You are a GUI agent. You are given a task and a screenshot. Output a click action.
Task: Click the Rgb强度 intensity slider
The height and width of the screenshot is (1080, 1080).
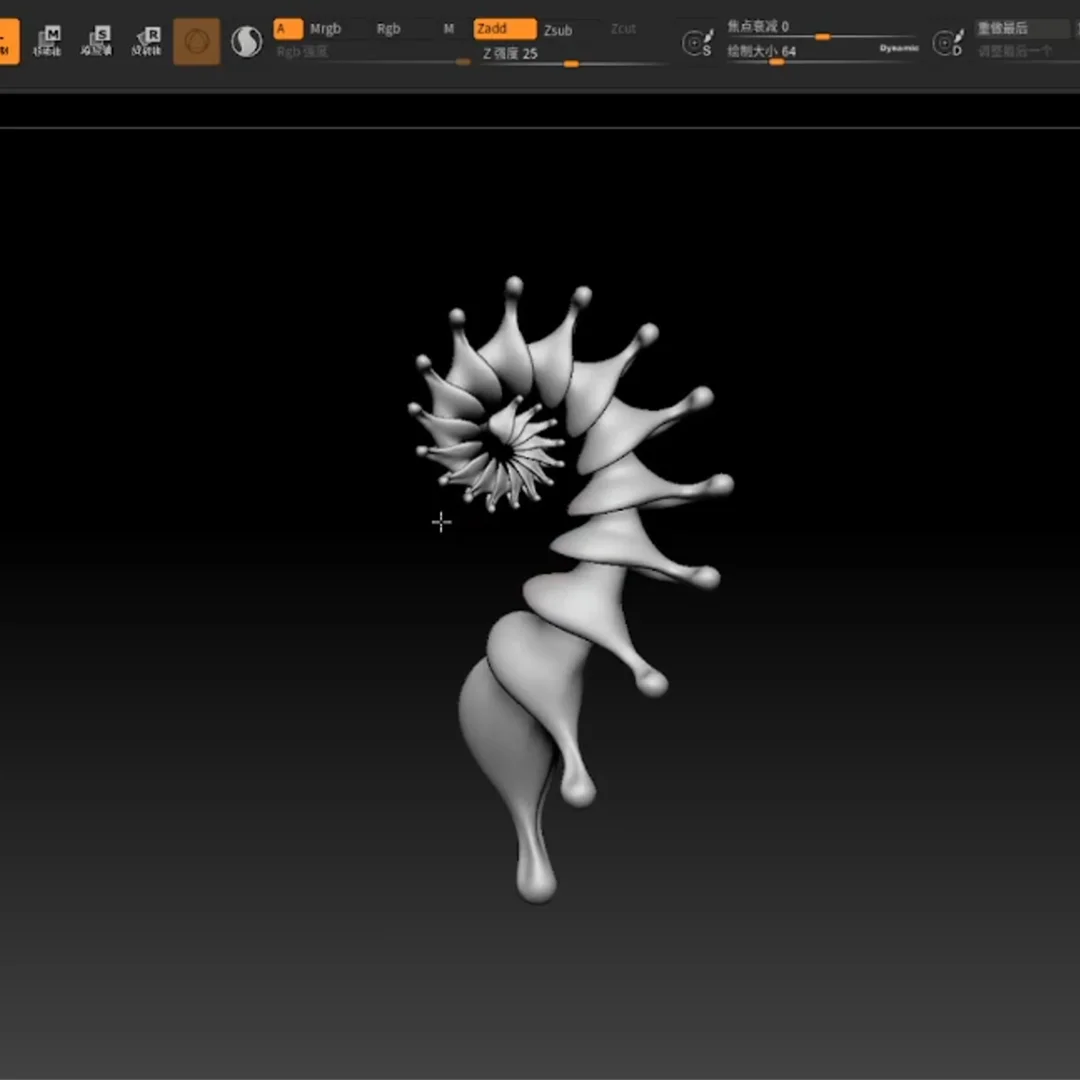tap(373, 54)
